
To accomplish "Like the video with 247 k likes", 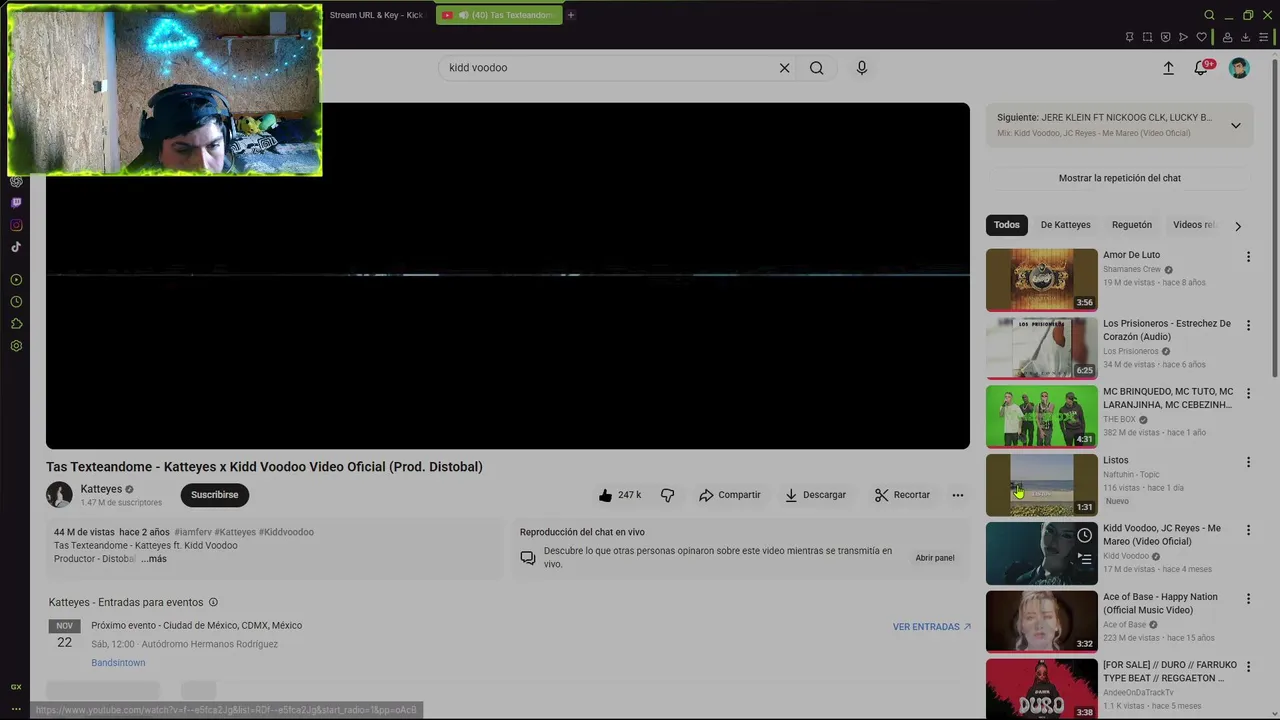I will [620, 495].
